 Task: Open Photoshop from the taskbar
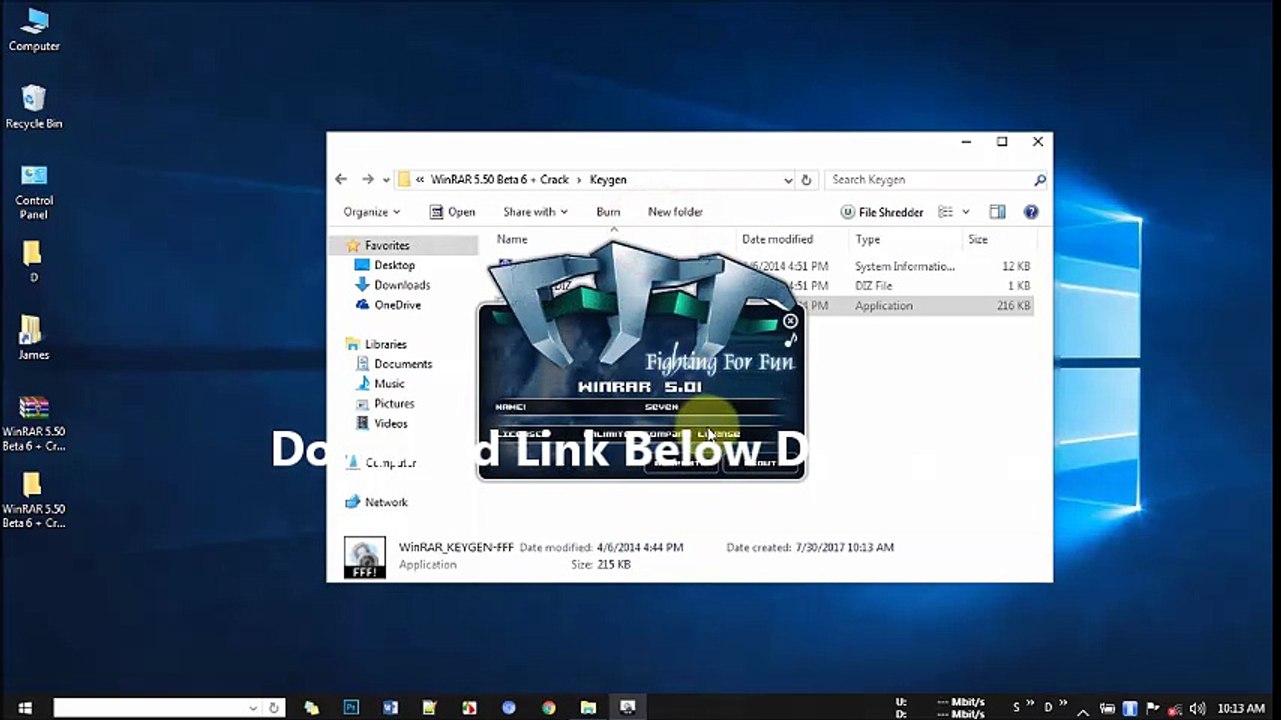click(351, 708)
